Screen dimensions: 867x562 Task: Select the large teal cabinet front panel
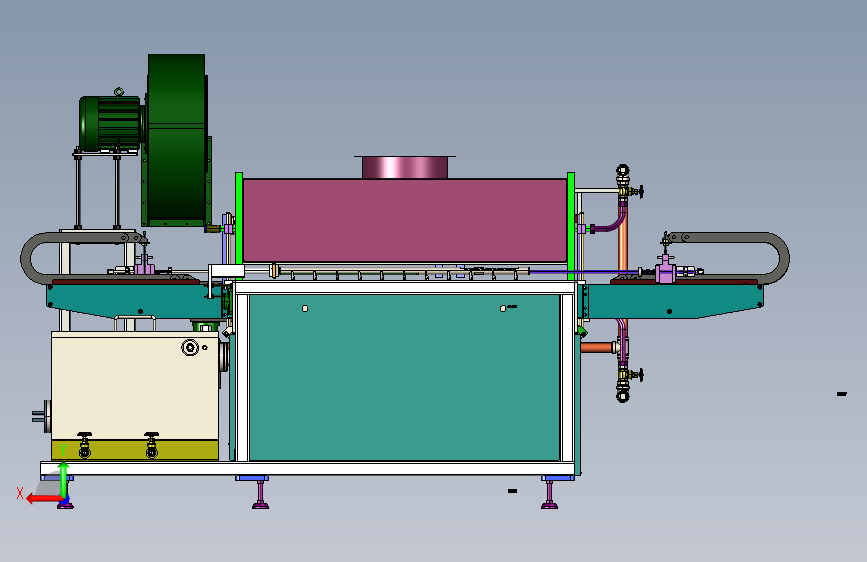pyautogui.click(x=405, y=377)
